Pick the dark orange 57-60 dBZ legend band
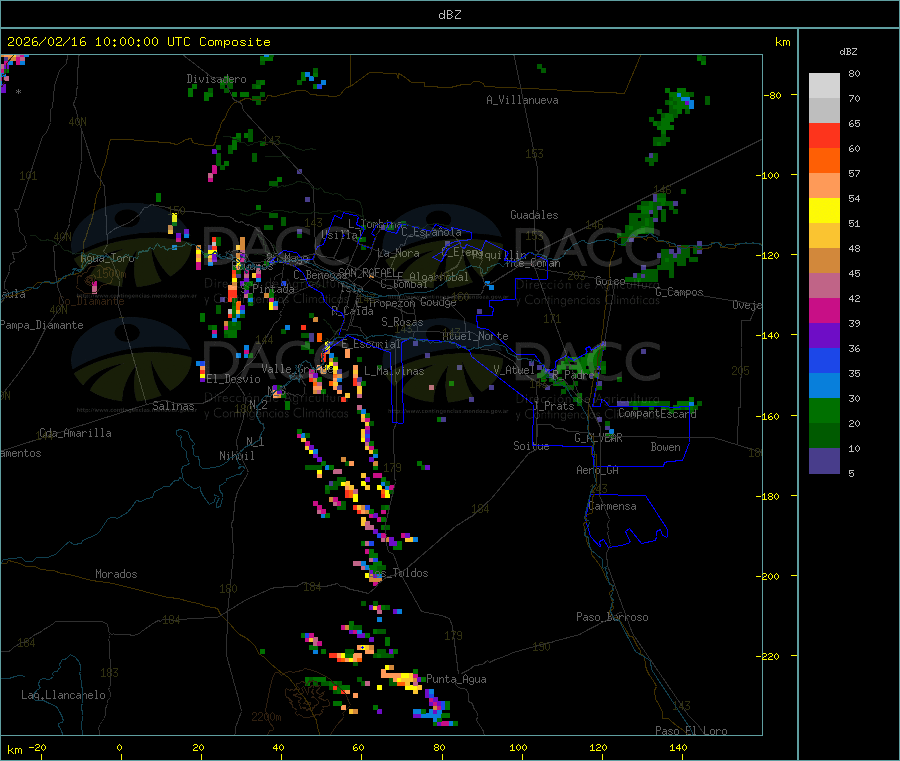Screen dimensions: 900x761 824,161
